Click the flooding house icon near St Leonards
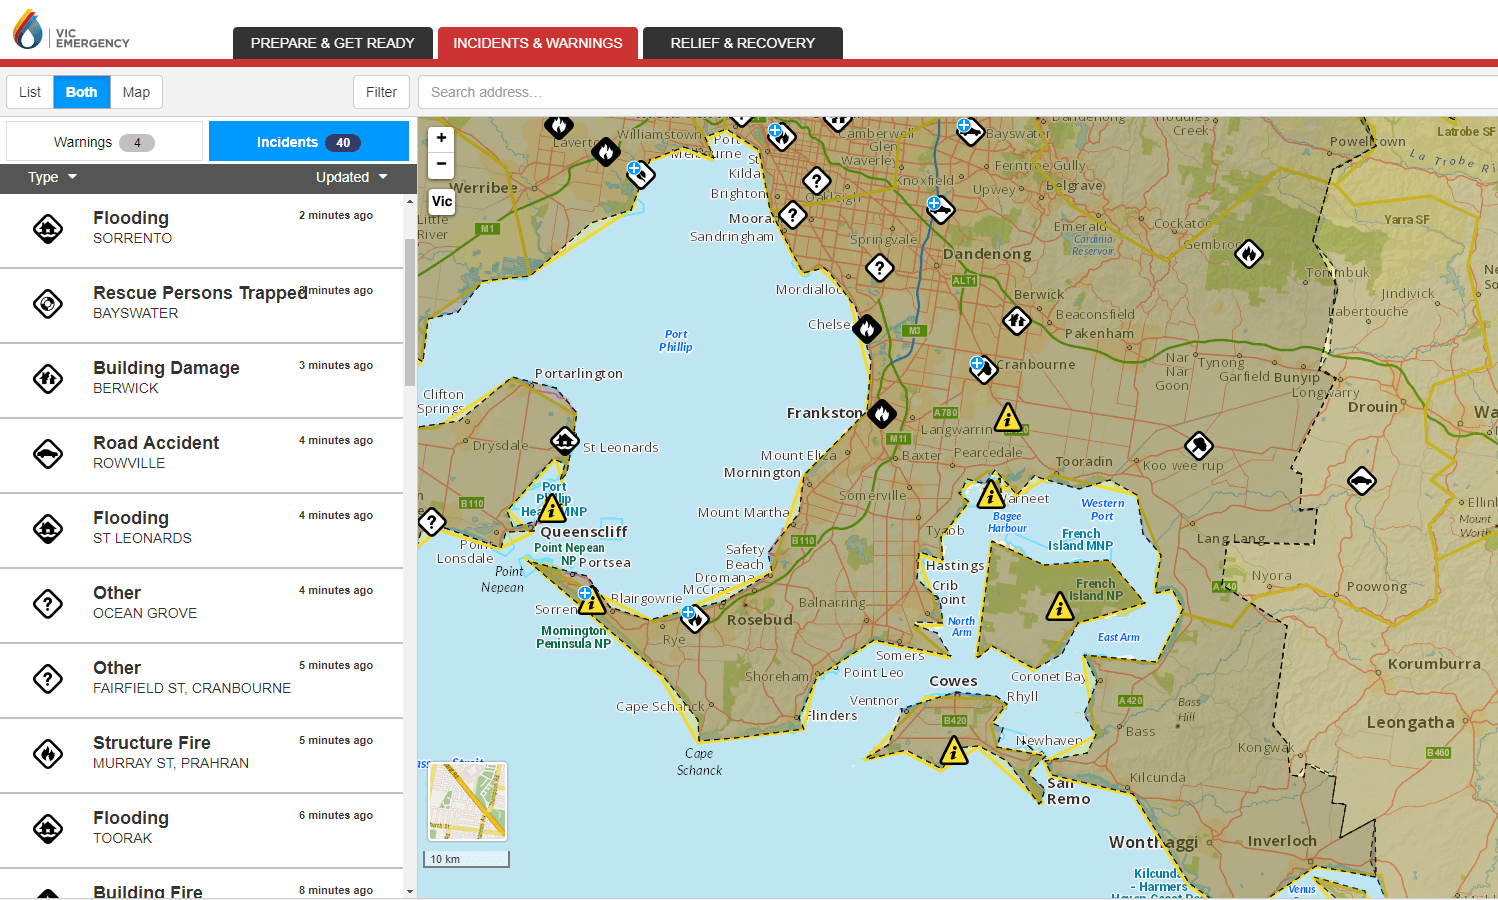Screen dimensions: 1498x900 tap(565, 440)
